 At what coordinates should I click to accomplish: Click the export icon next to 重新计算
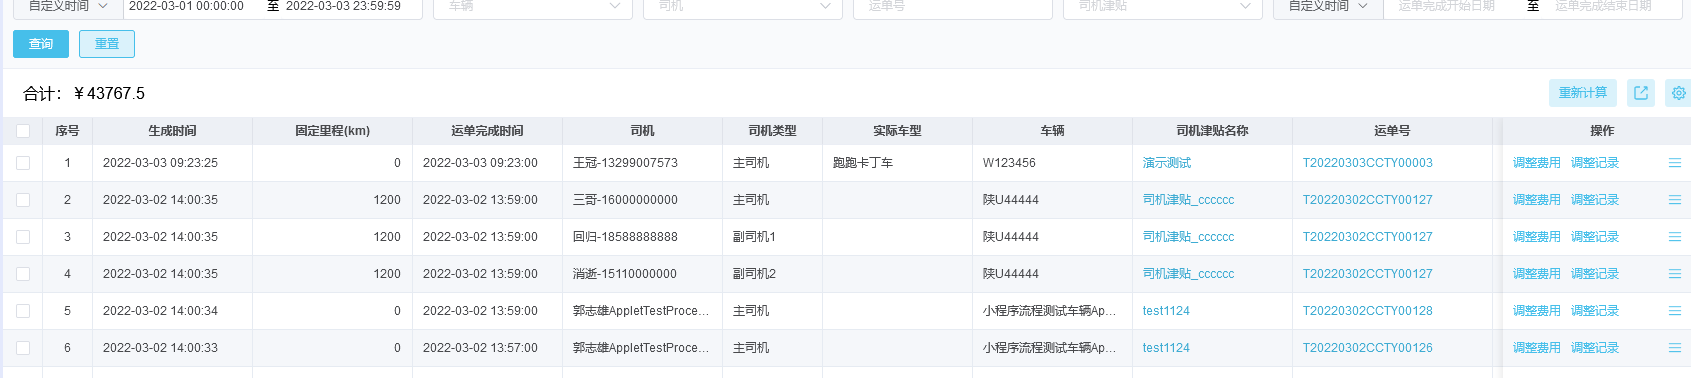coord(1641,93)
